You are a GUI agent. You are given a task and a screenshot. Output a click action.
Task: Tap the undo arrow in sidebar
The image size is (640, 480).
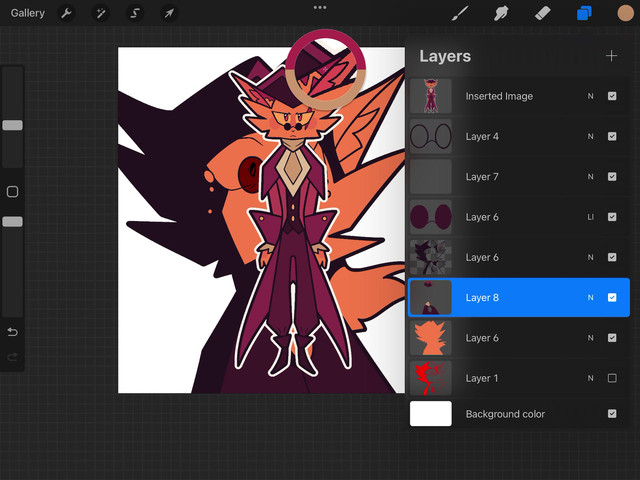click(12, 332)
